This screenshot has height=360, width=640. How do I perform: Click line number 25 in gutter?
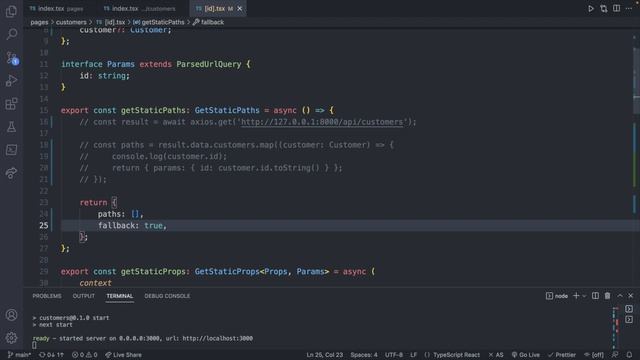coord(44,225)
